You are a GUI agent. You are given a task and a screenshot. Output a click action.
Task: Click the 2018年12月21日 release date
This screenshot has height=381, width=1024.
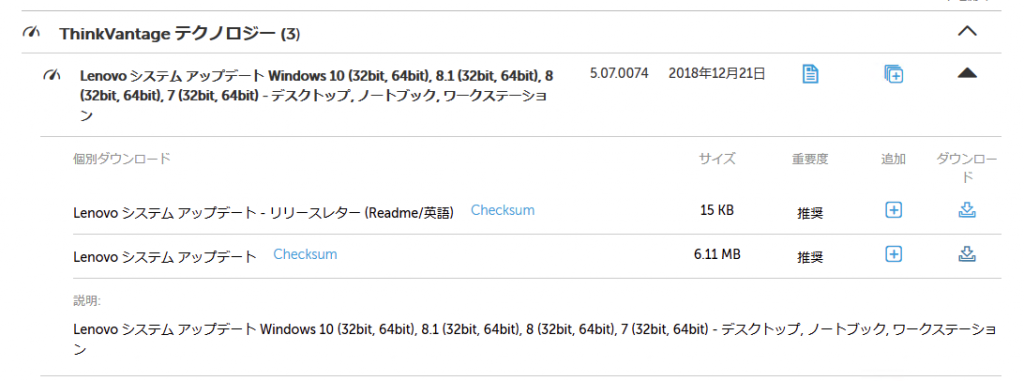(x=716, y=74)
